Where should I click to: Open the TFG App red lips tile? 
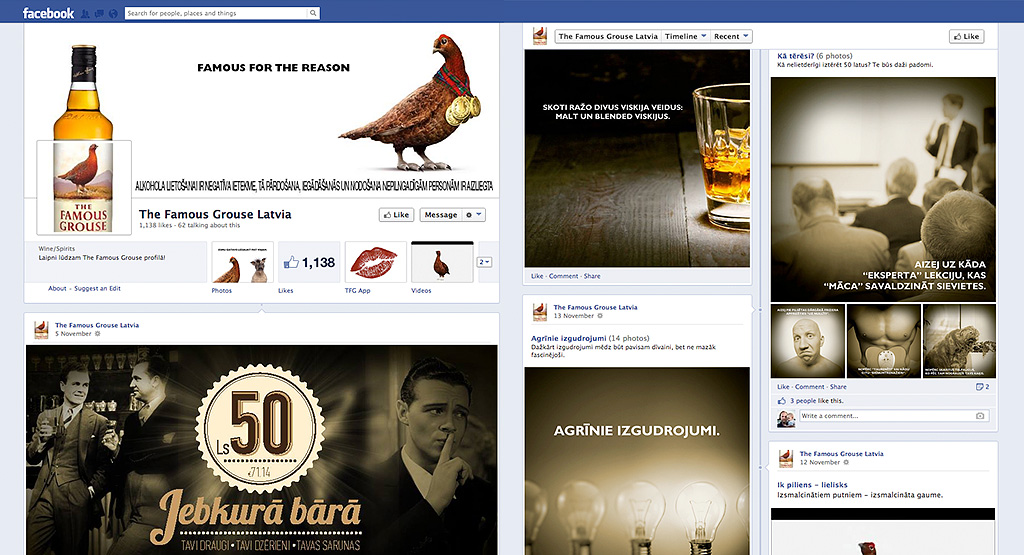[376, 262]
